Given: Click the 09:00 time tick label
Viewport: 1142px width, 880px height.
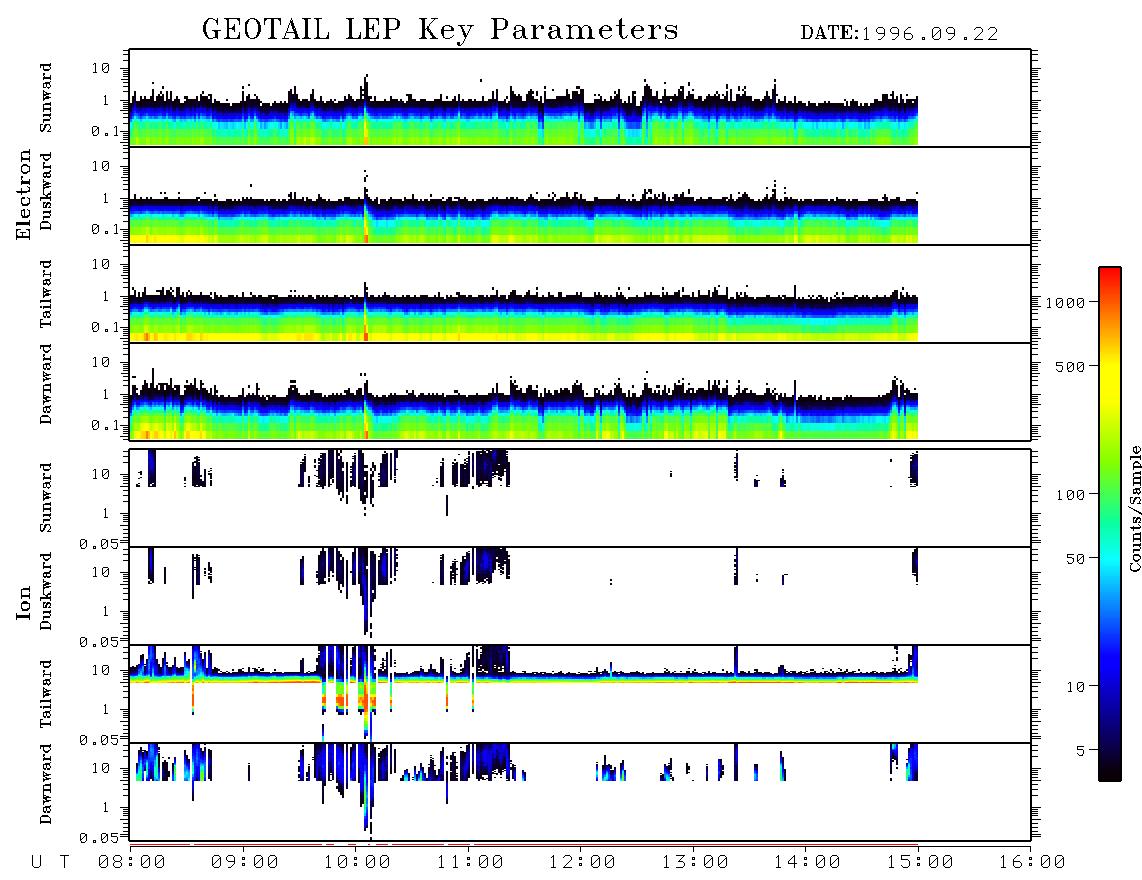Looking at the screenshot, I should (x=245, y=863).
